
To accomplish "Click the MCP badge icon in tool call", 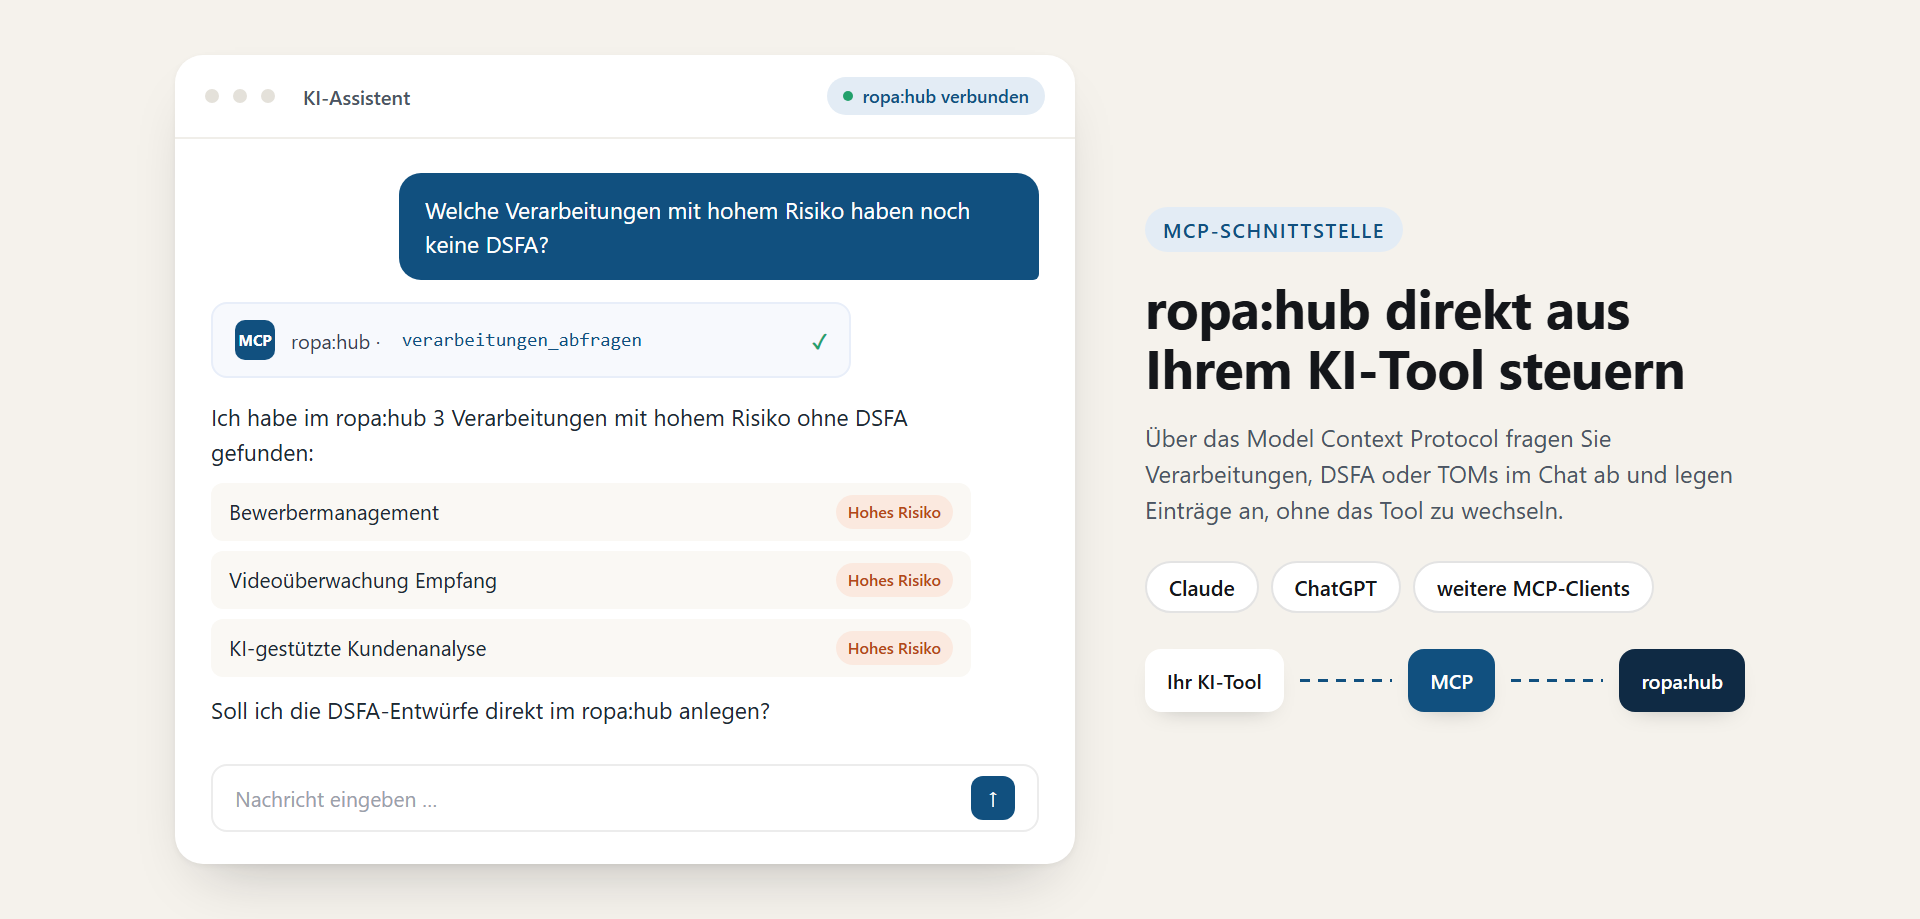I will [255, 340].
